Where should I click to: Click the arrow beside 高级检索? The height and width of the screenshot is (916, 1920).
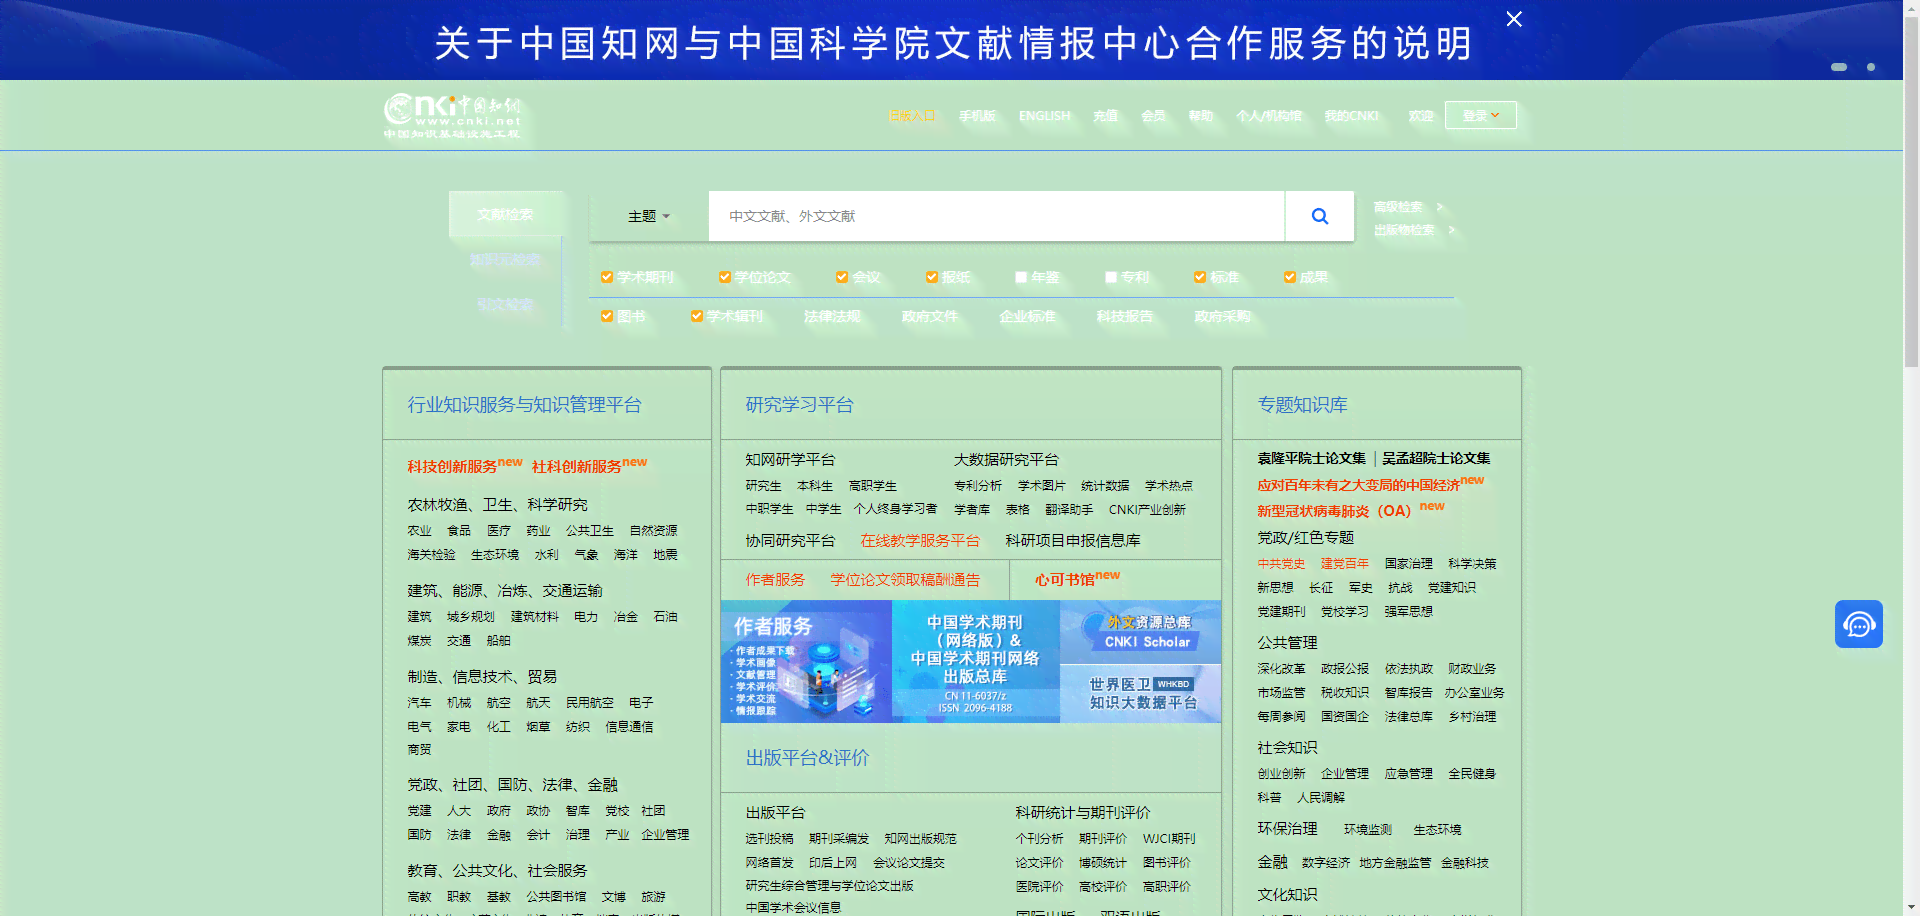pyautogui.click(x=1440, y=207)
